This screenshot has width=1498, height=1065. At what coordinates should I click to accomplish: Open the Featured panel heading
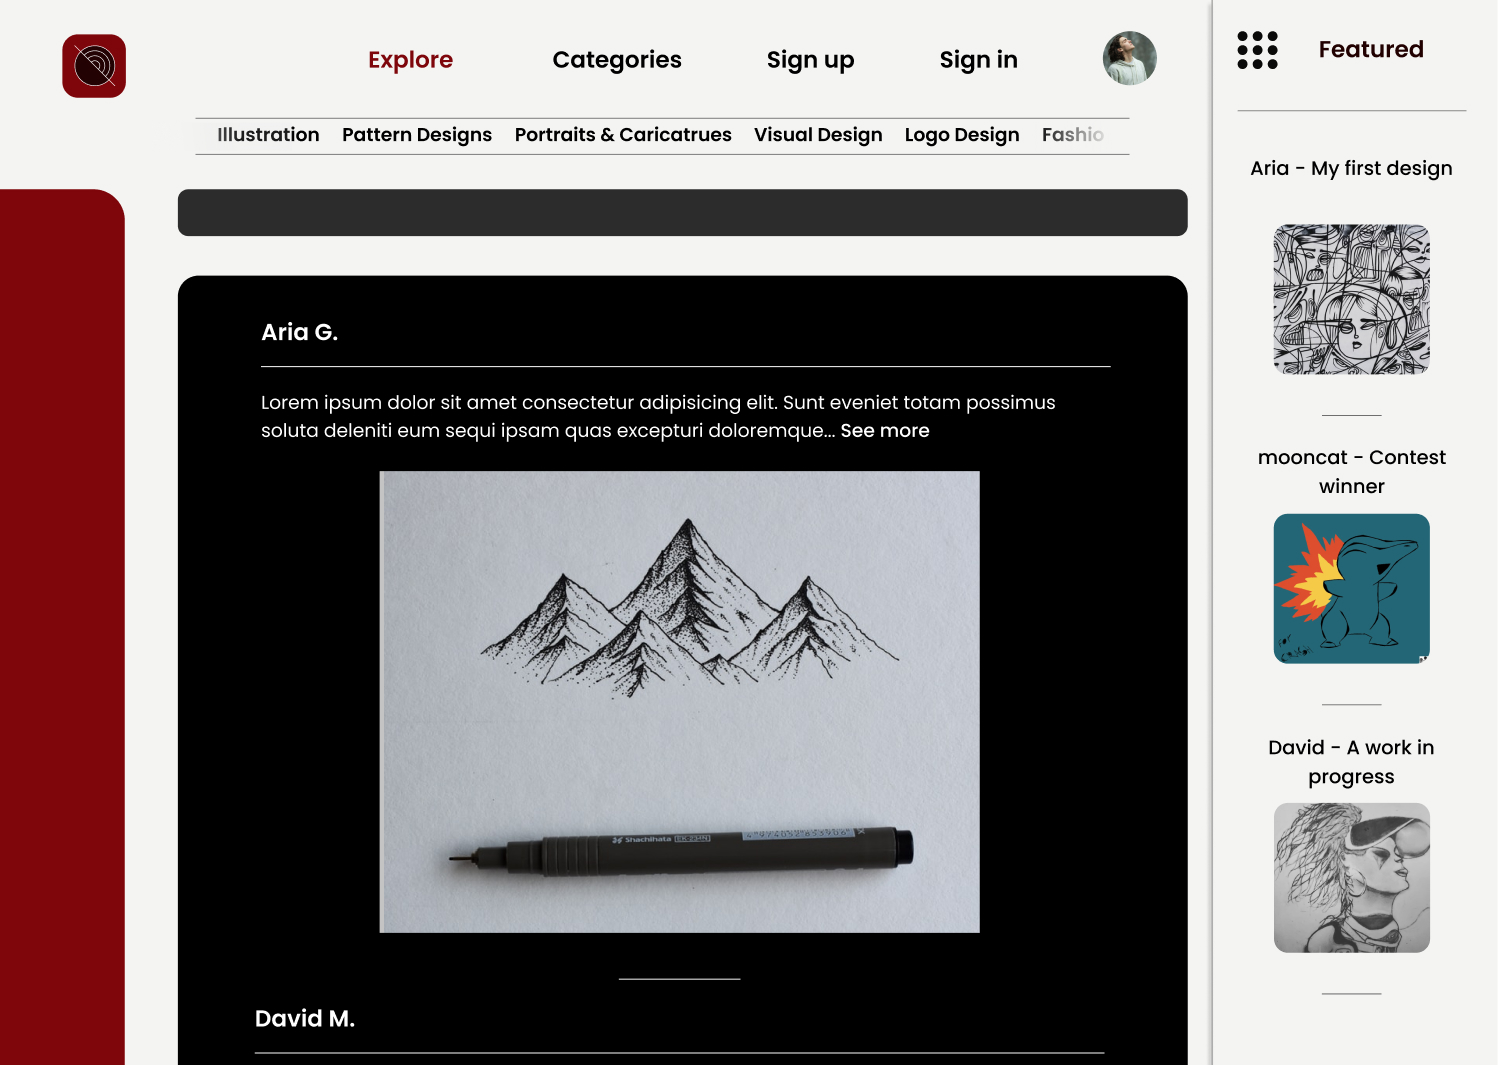click(x=1371, y=49)
